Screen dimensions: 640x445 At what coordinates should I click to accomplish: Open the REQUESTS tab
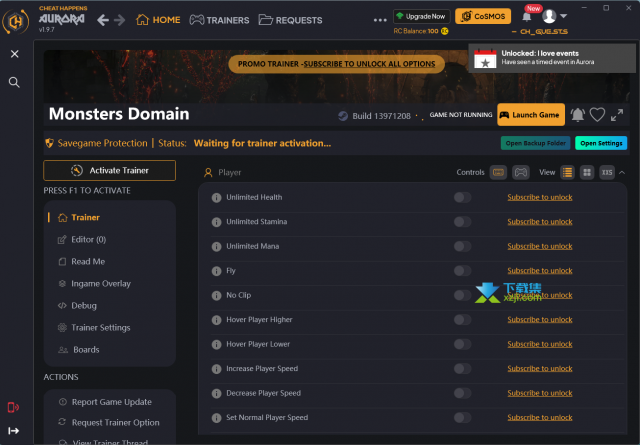291,20
